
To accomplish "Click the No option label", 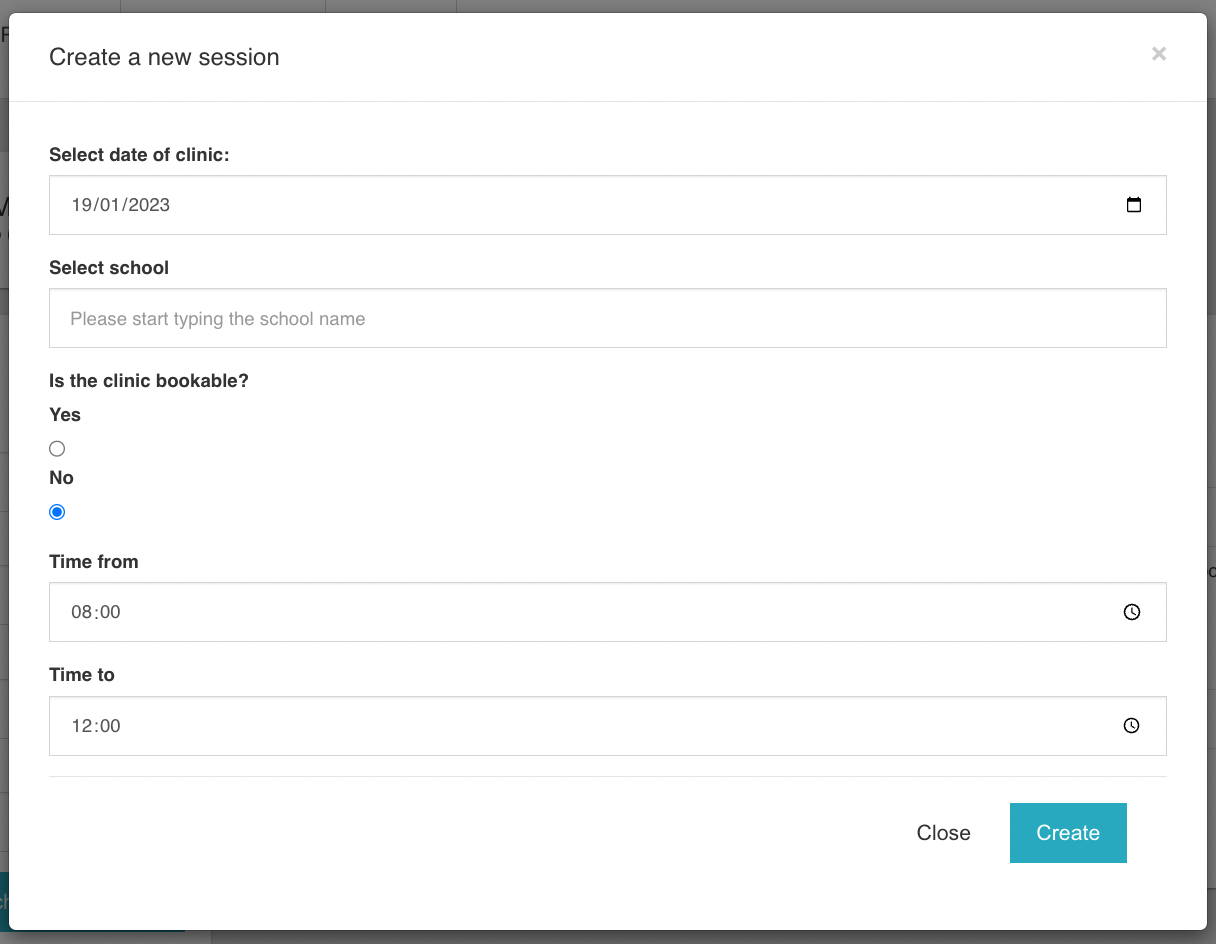I will [62, 478].
